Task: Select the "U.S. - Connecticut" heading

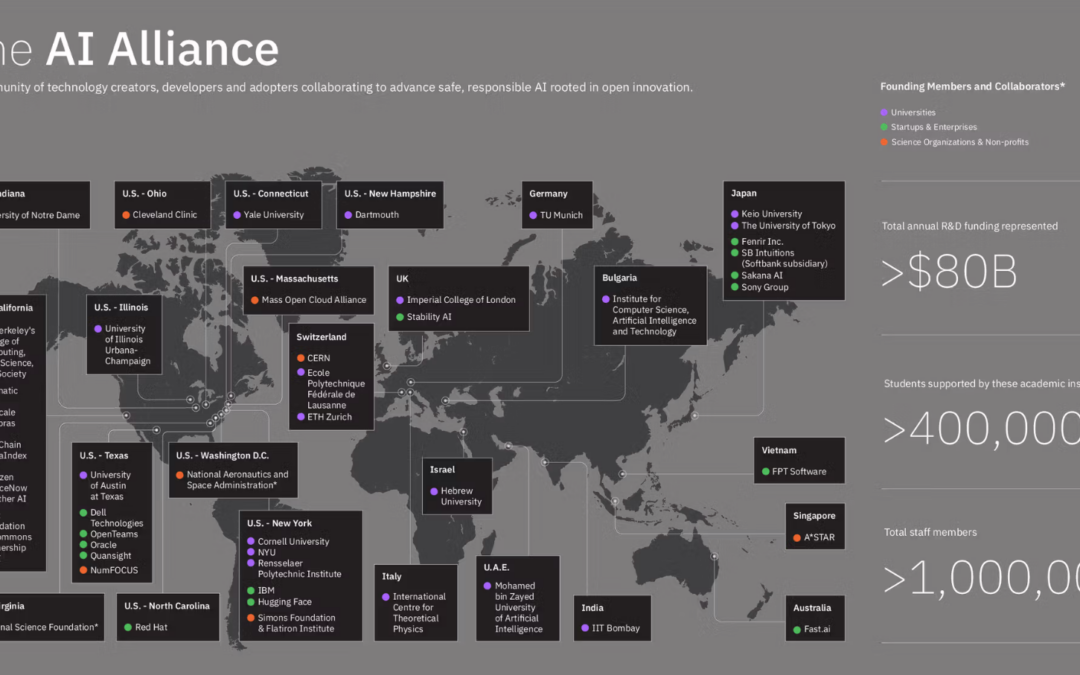Action: 271,194
